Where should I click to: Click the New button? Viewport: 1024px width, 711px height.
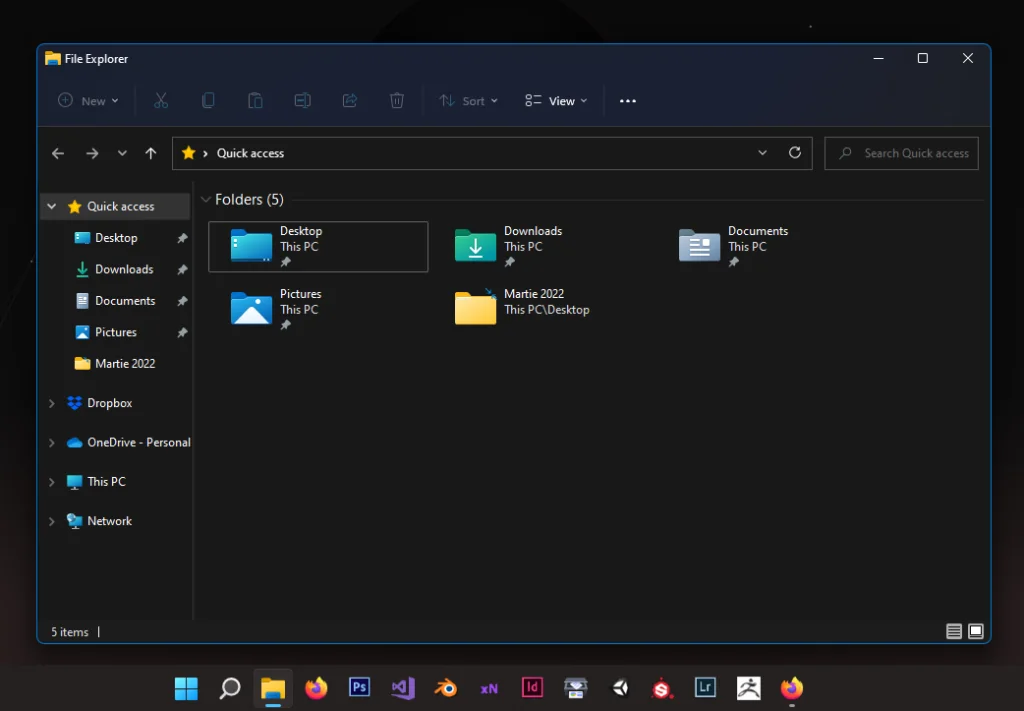[88, 101]
